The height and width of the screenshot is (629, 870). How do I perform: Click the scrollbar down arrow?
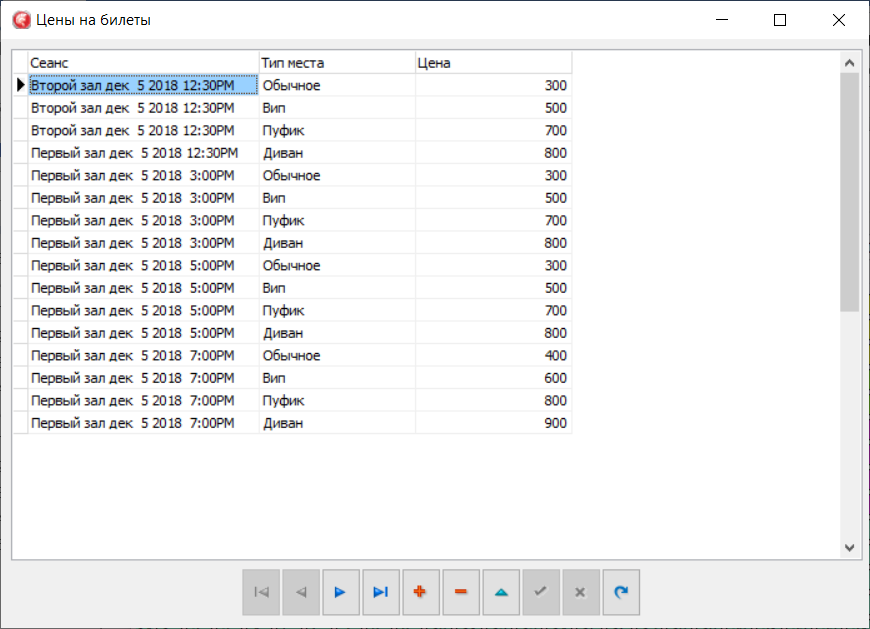pos(849,548)
